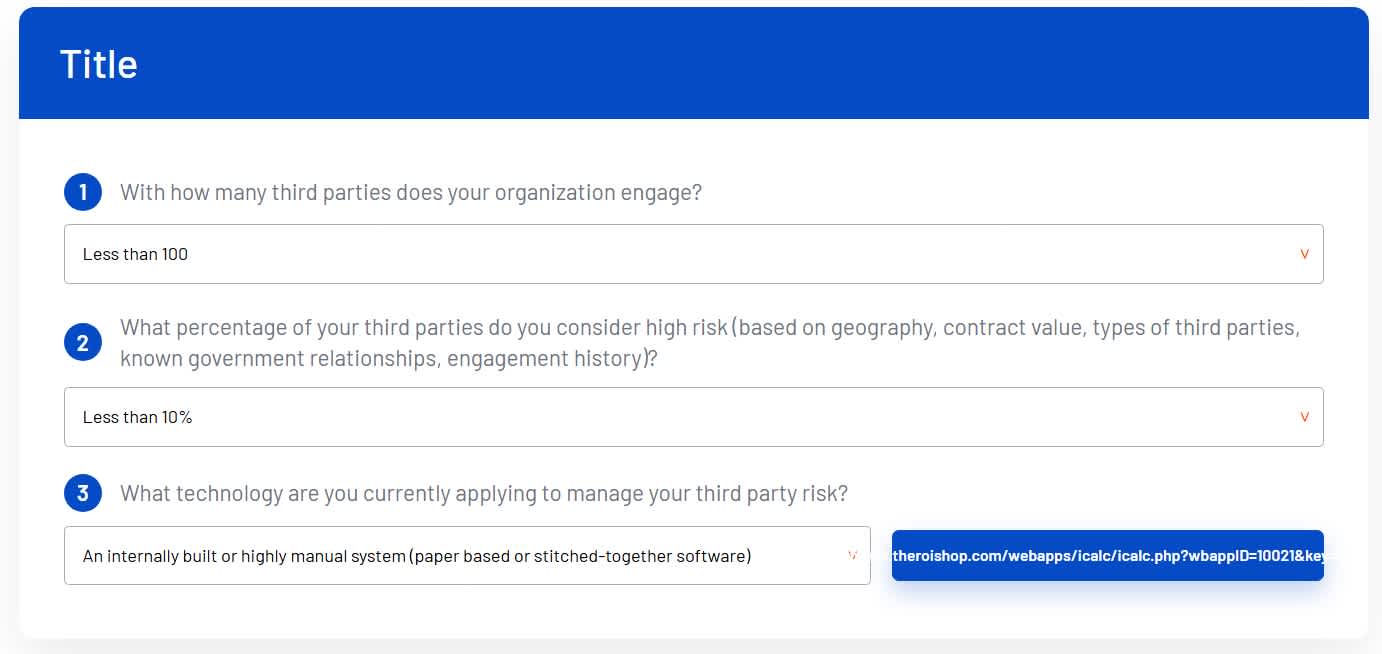The height and width of the screenshot is (654, 1382).
Task: Open the current technology selection dropdown
Action: (467, 555)
